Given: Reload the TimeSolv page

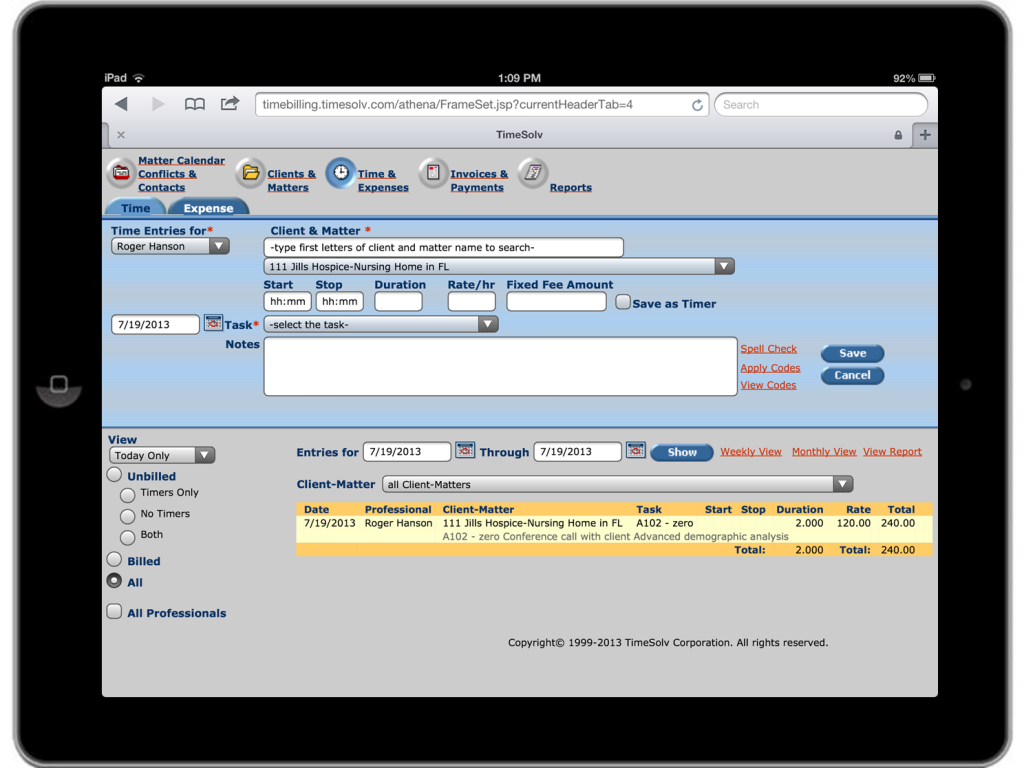Looking at the screenshot, I should pyautogui.click(x=697, y=104).
